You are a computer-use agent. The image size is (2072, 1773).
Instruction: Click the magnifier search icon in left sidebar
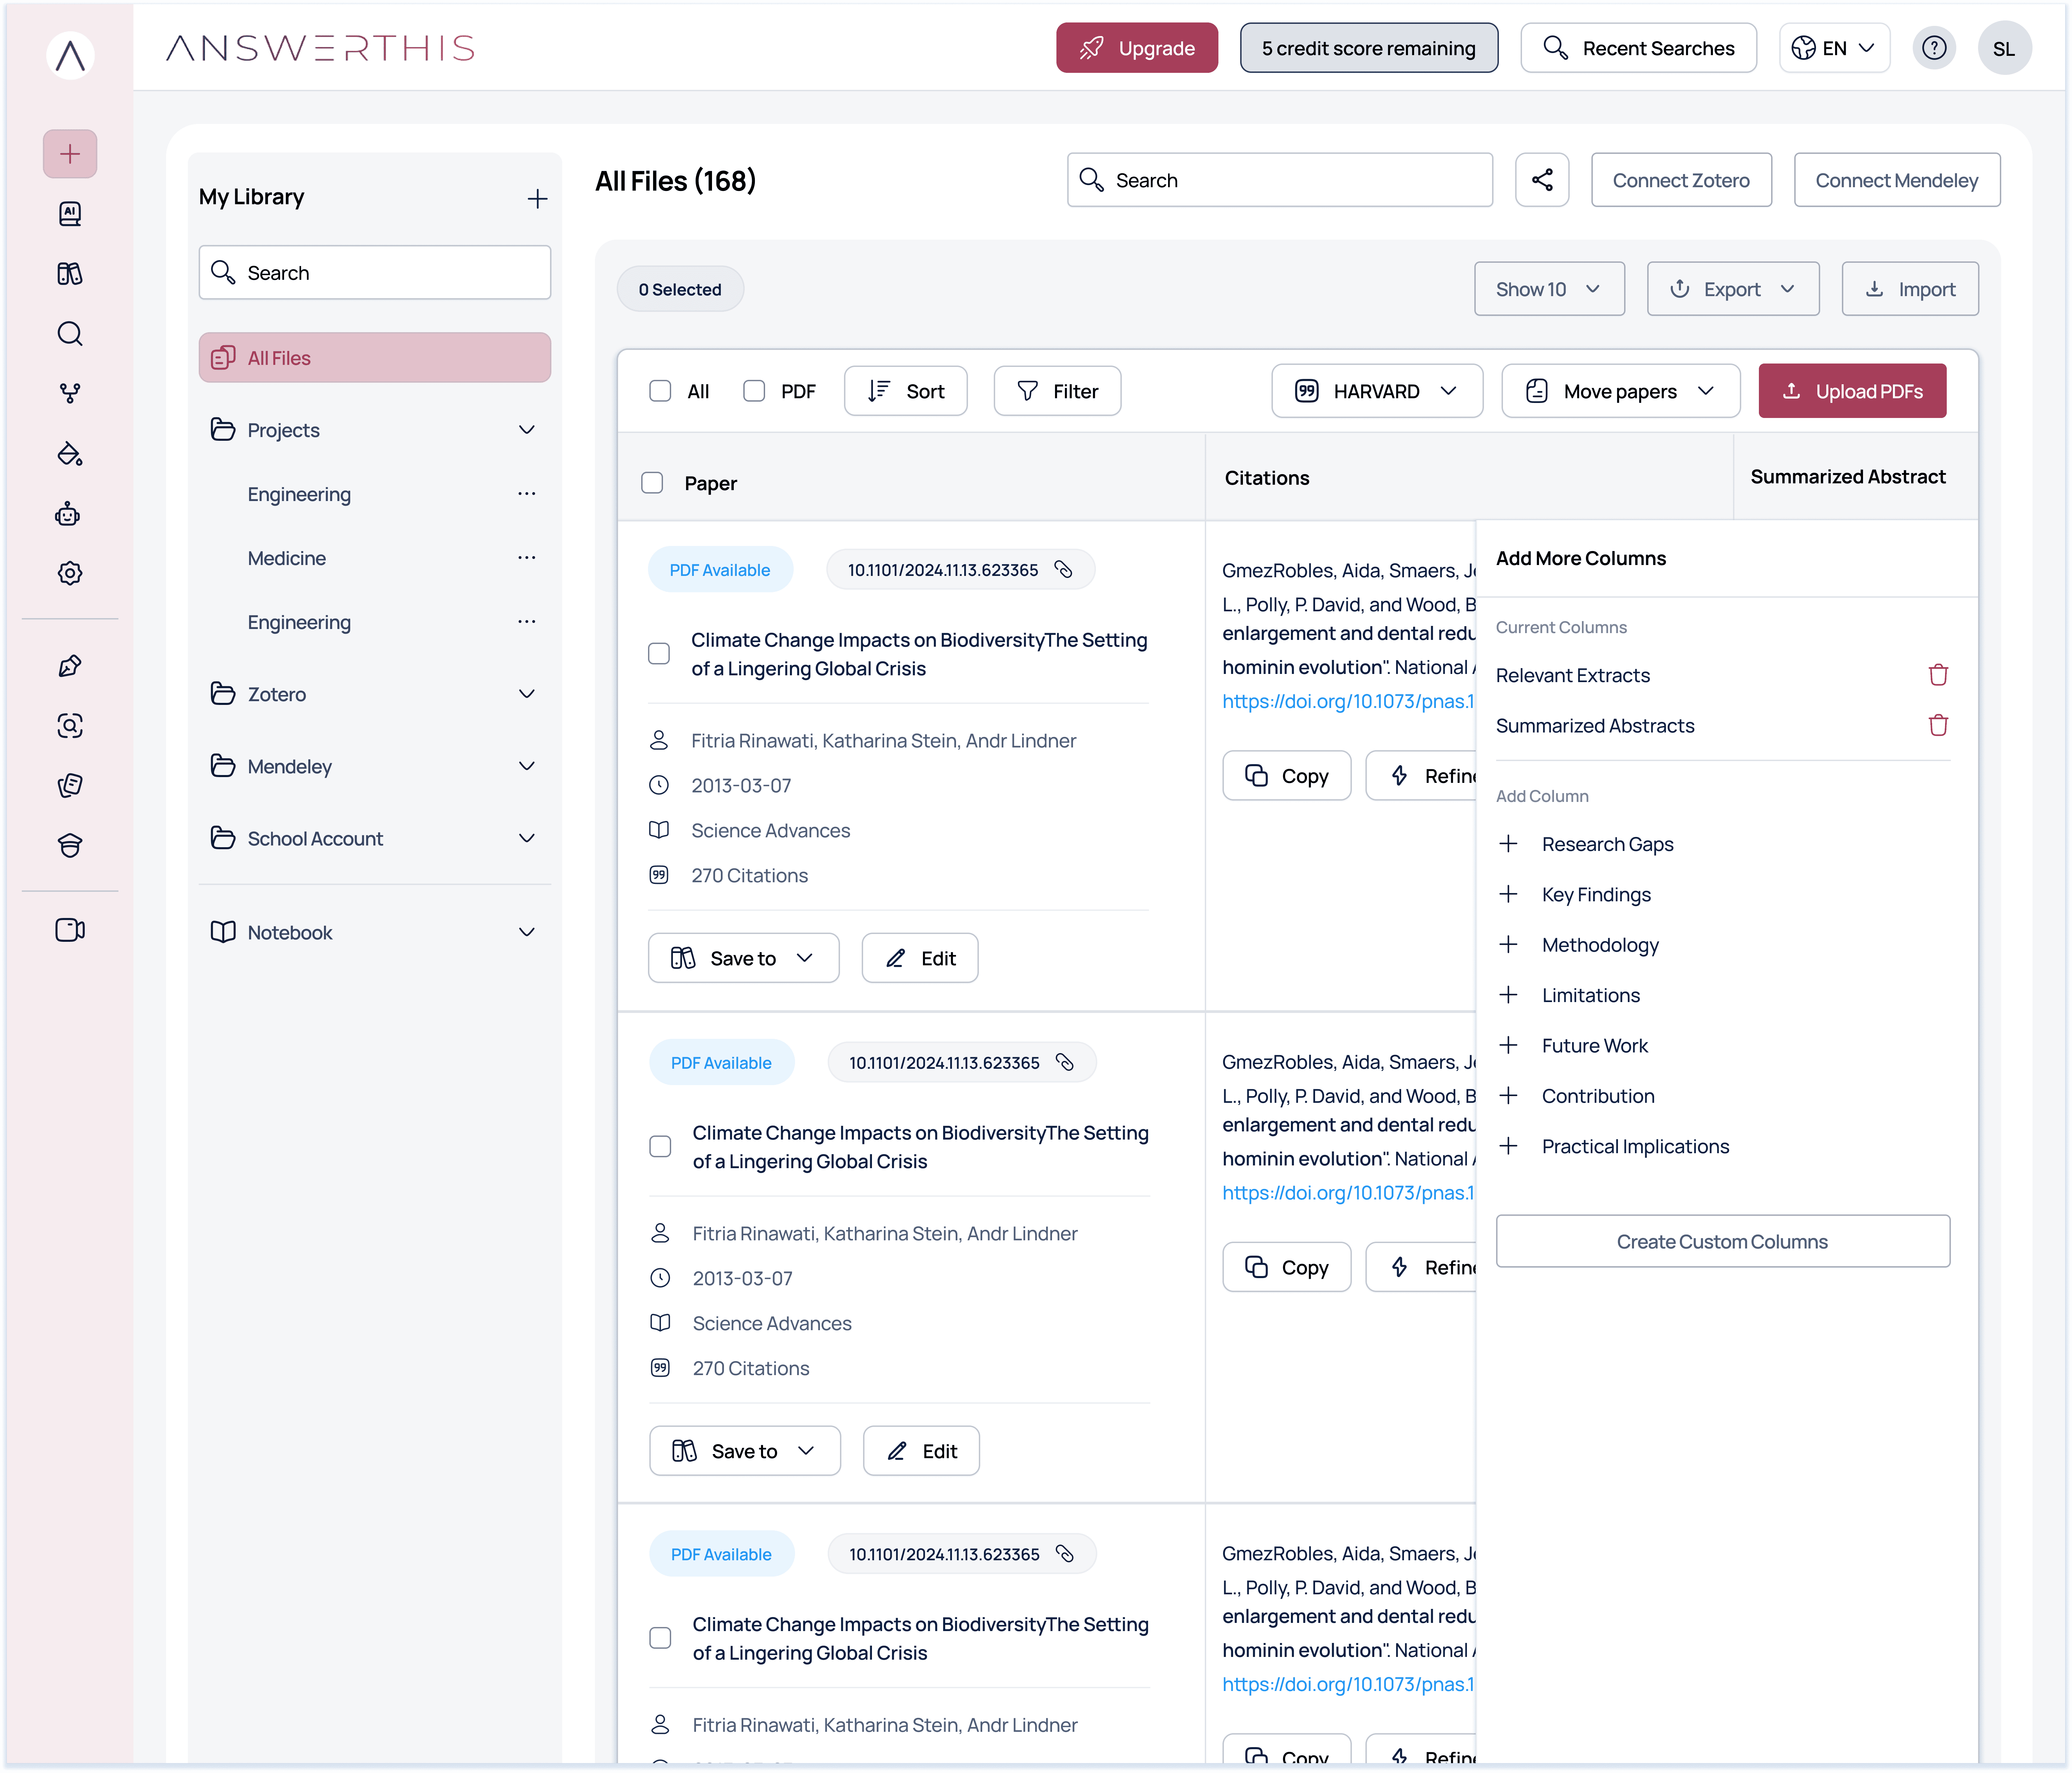[x=69, y=333]
